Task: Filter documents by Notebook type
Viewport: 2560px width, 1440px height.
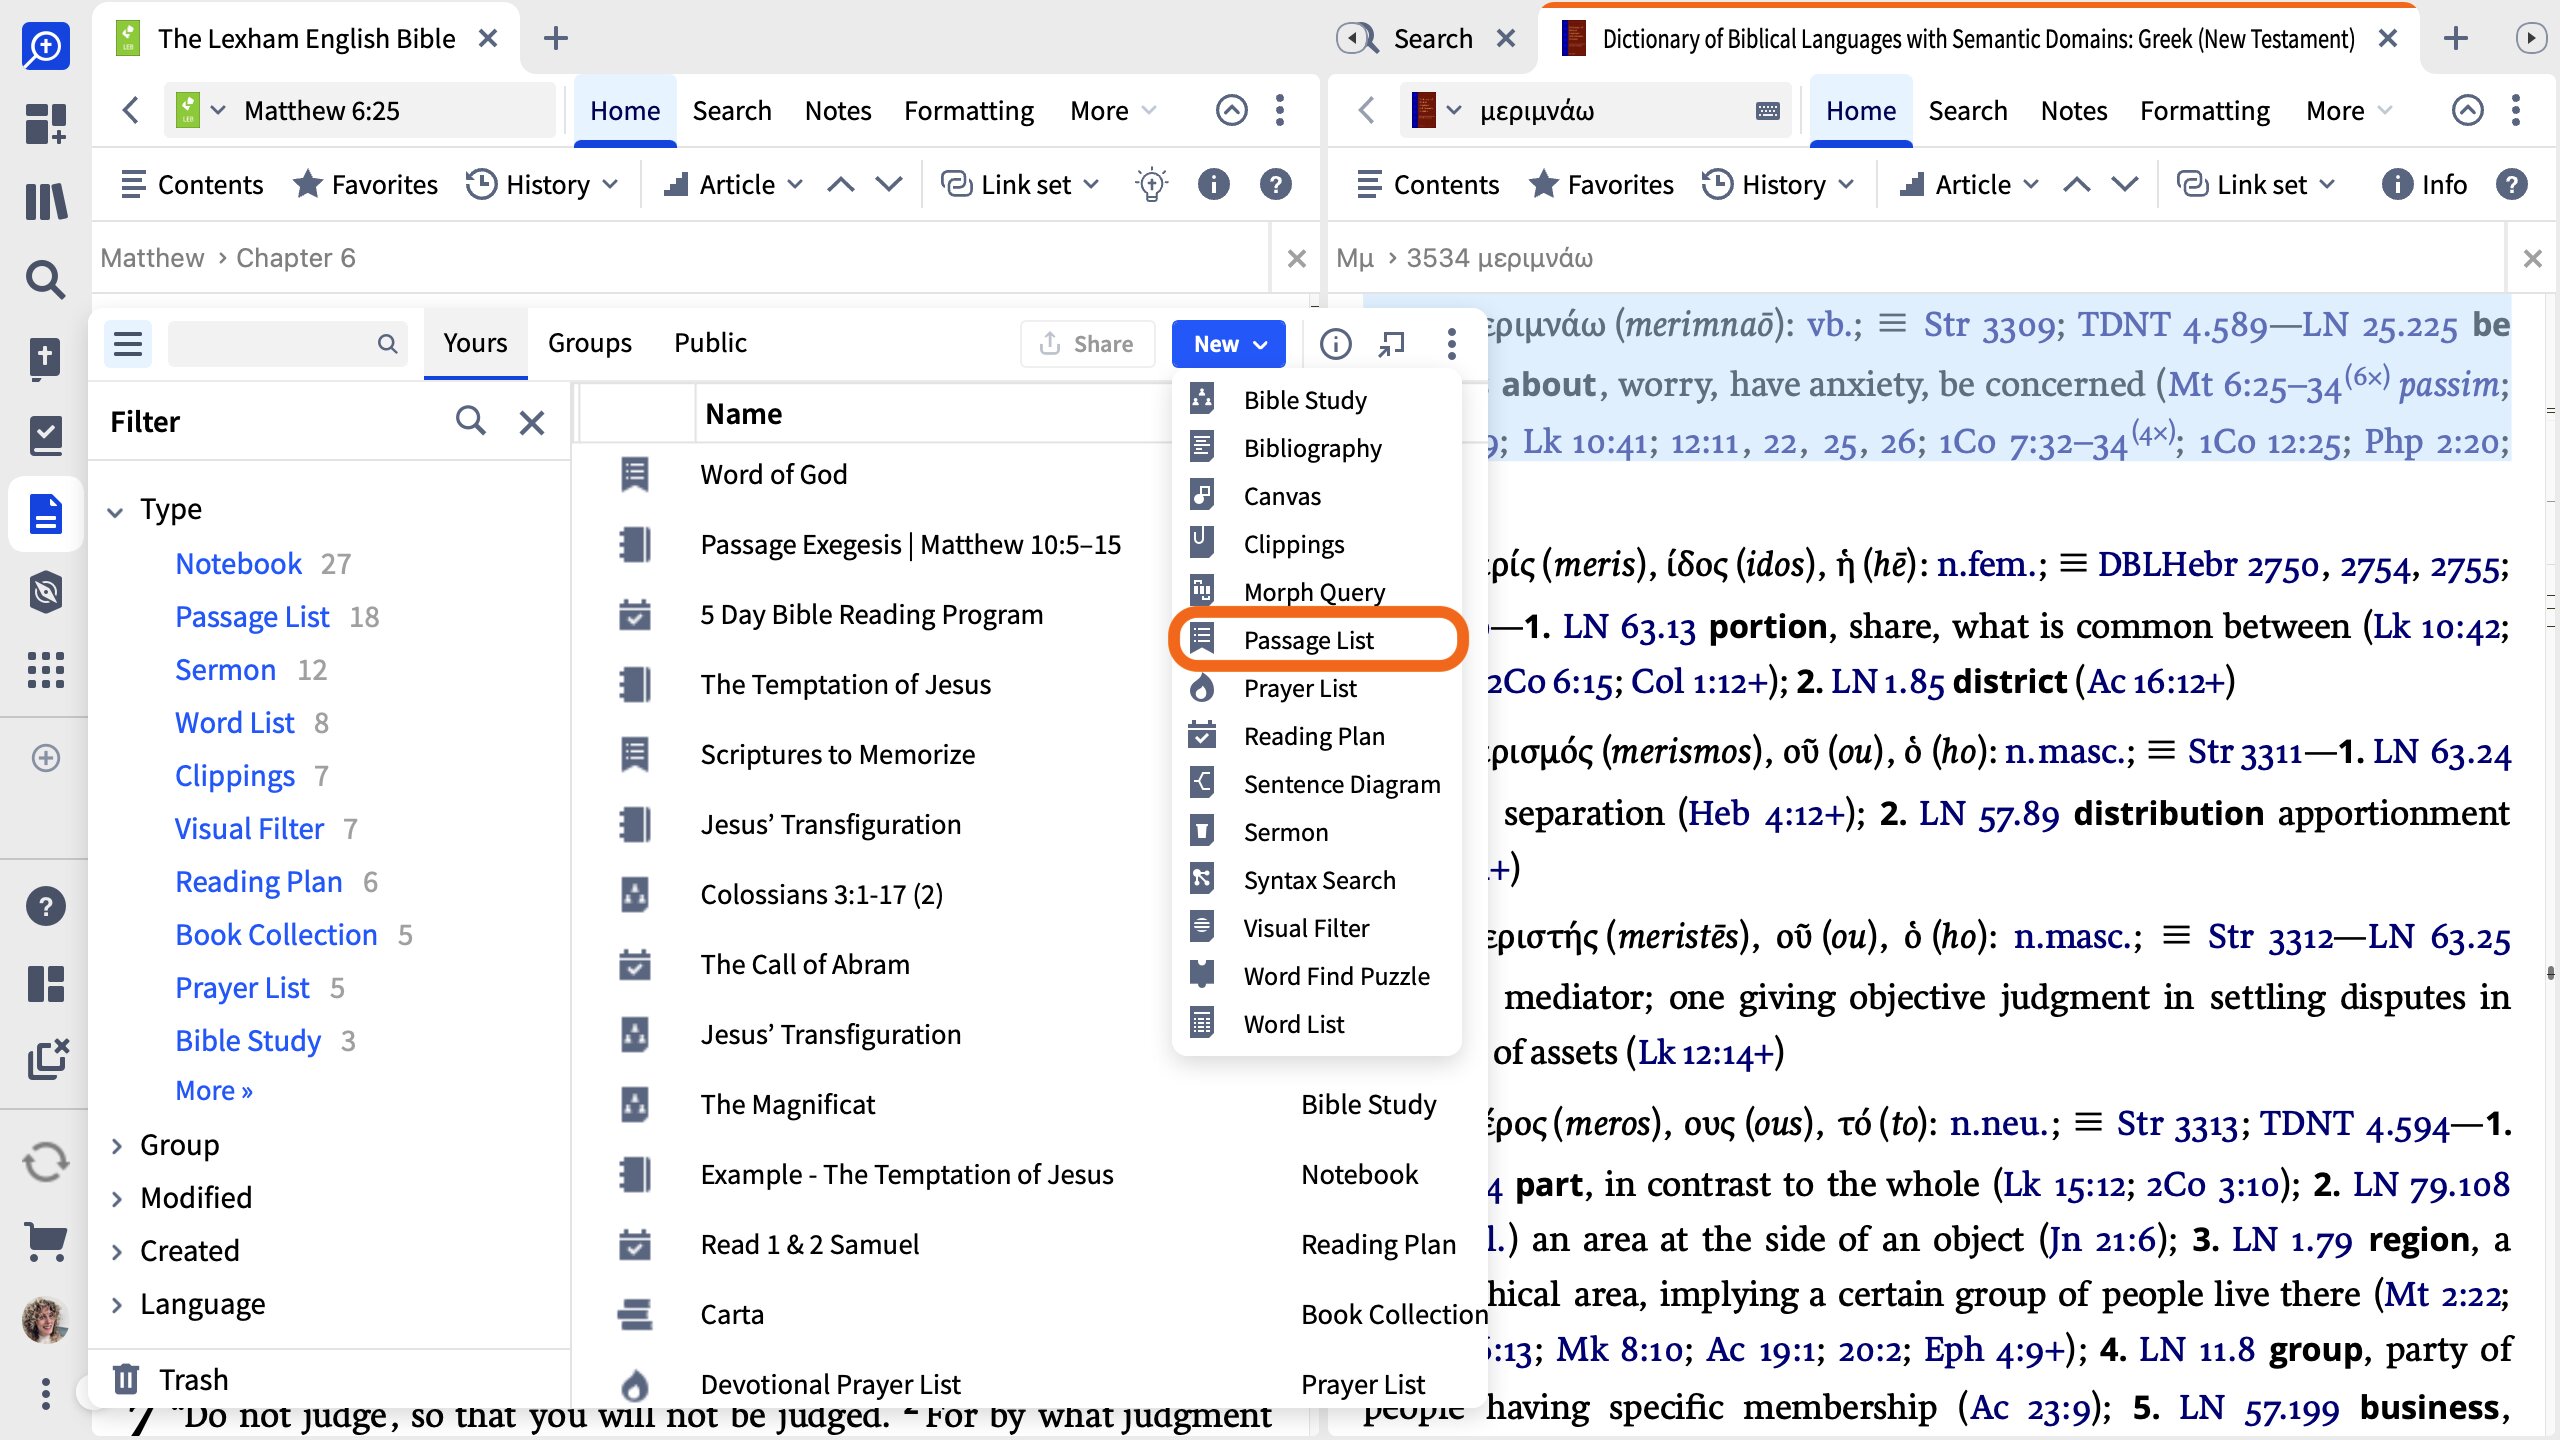Action: [239, 563]
